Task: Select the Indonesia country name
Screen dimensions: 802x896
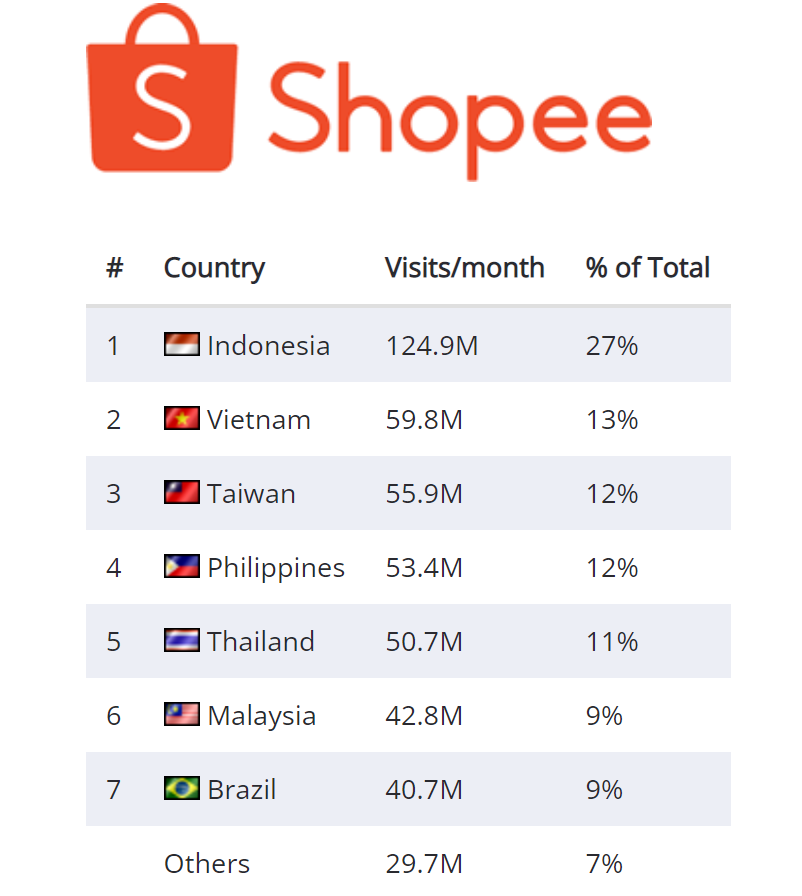Action: click(x=268, y=346)
